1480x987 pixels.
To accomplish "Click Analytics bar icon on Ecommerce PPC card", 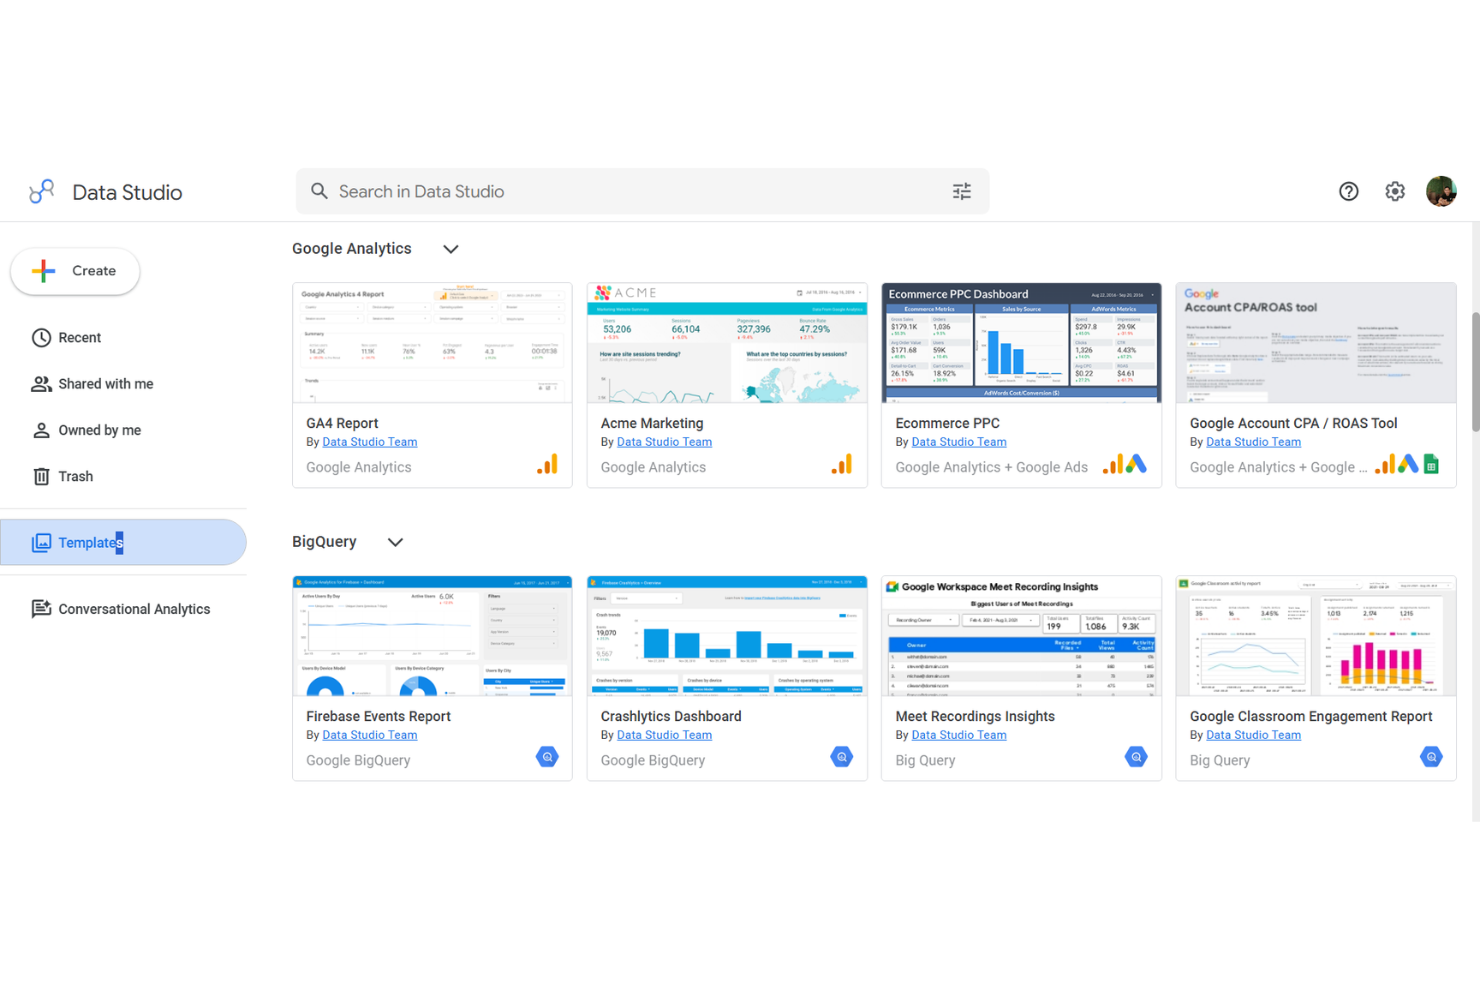I will coord(1113,465).
